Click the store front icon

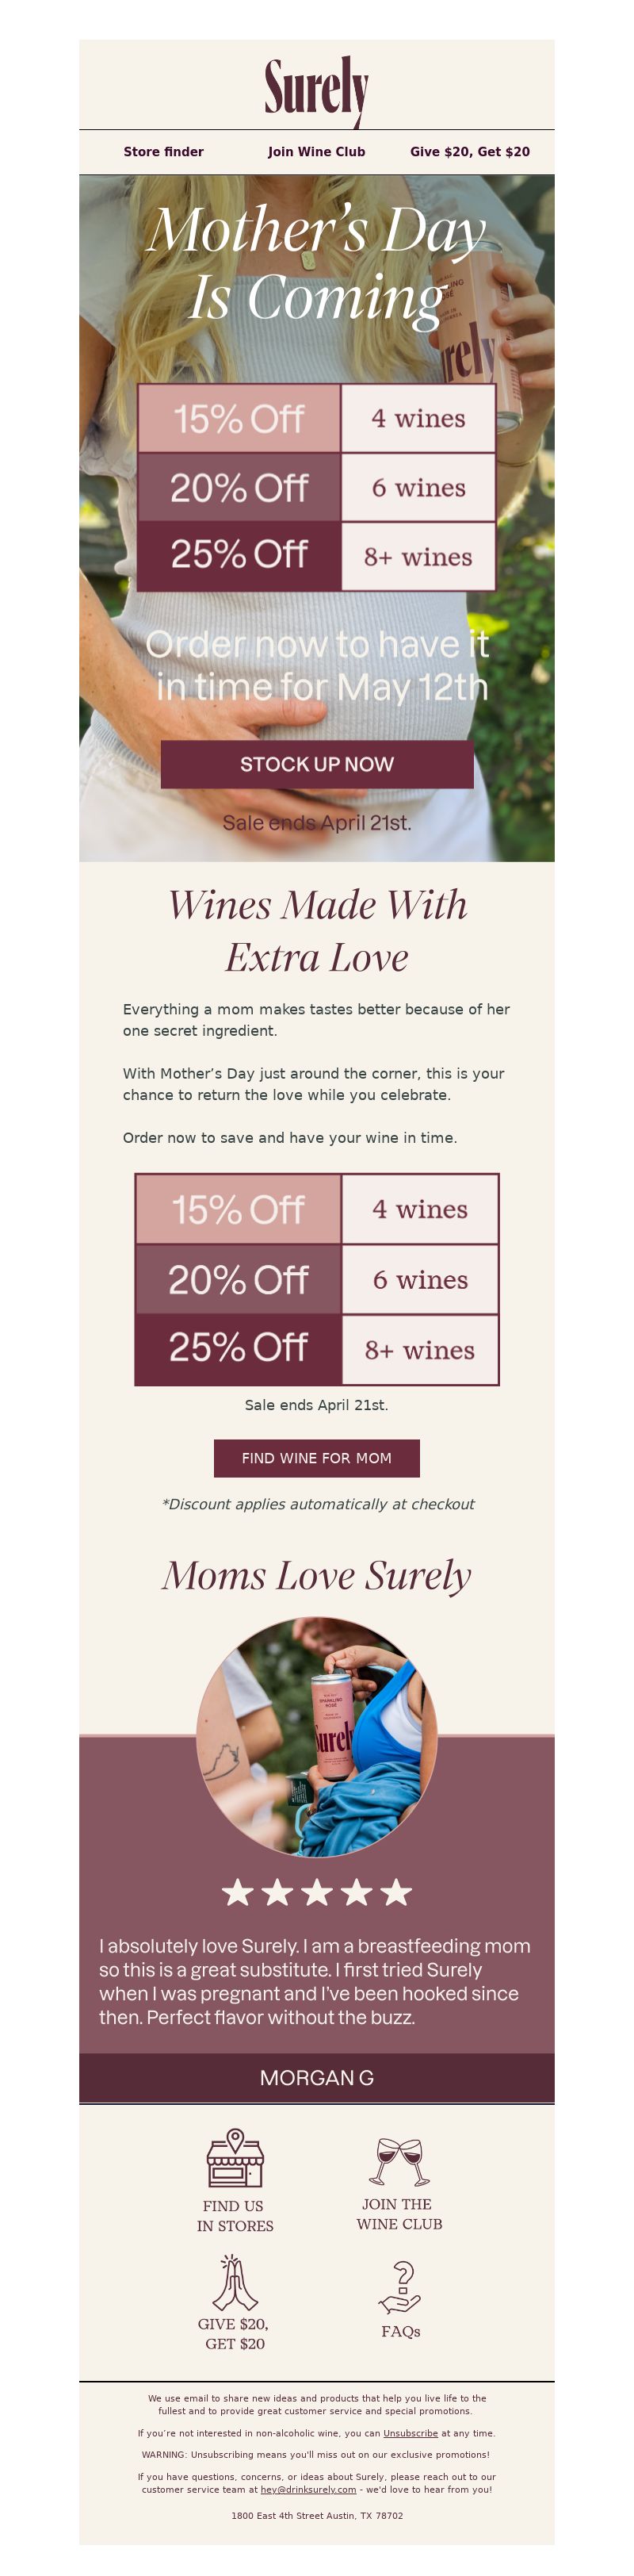click(x=235, y=2159)
